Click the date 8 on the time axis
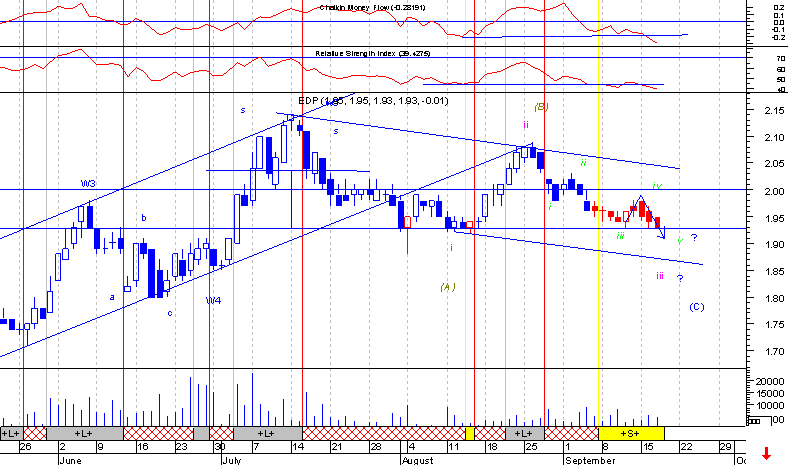The width and height of the screenshot is (788, 465). coord(606,447)
